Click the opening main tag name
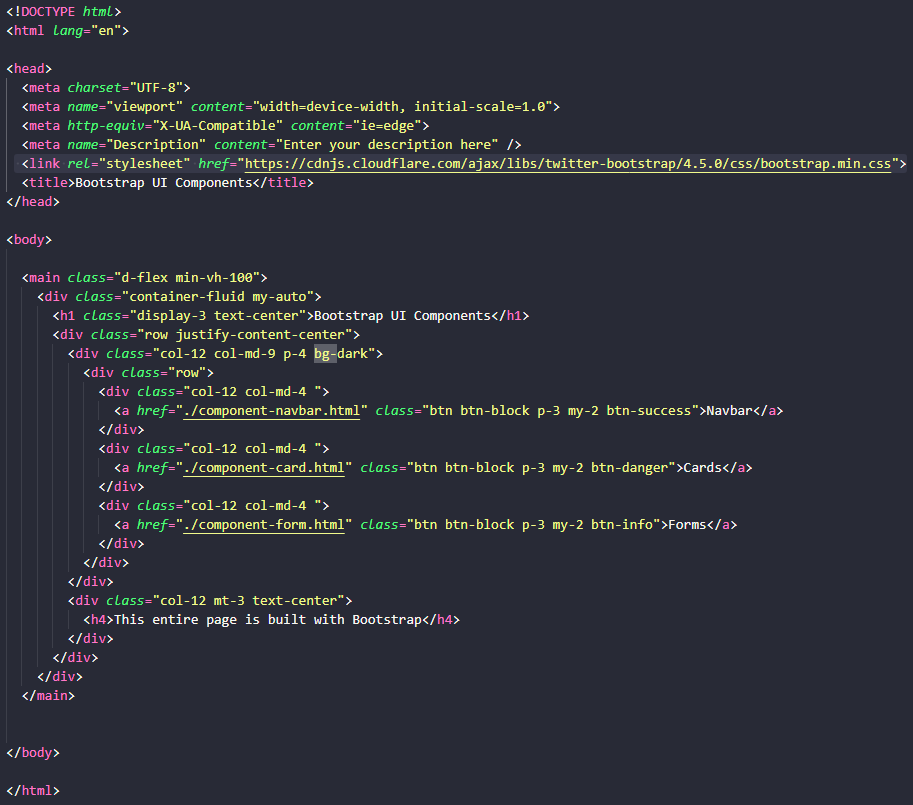 coord(44,278)
